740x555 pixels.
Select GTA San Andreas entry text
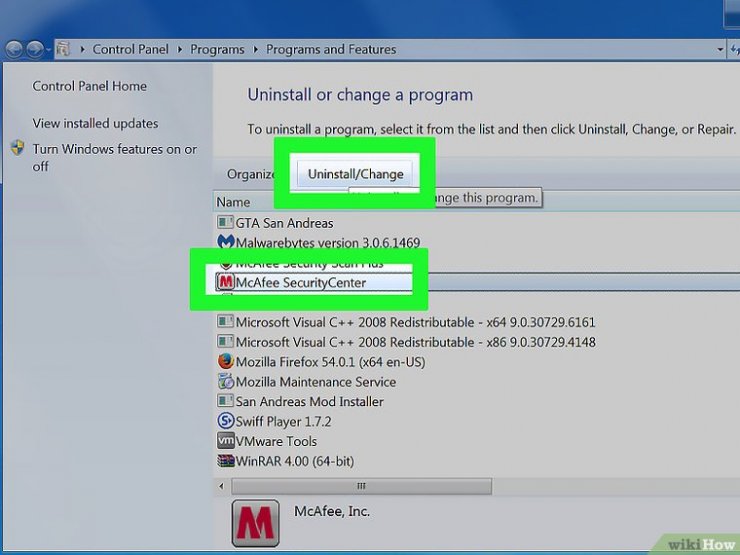point(284,223)
